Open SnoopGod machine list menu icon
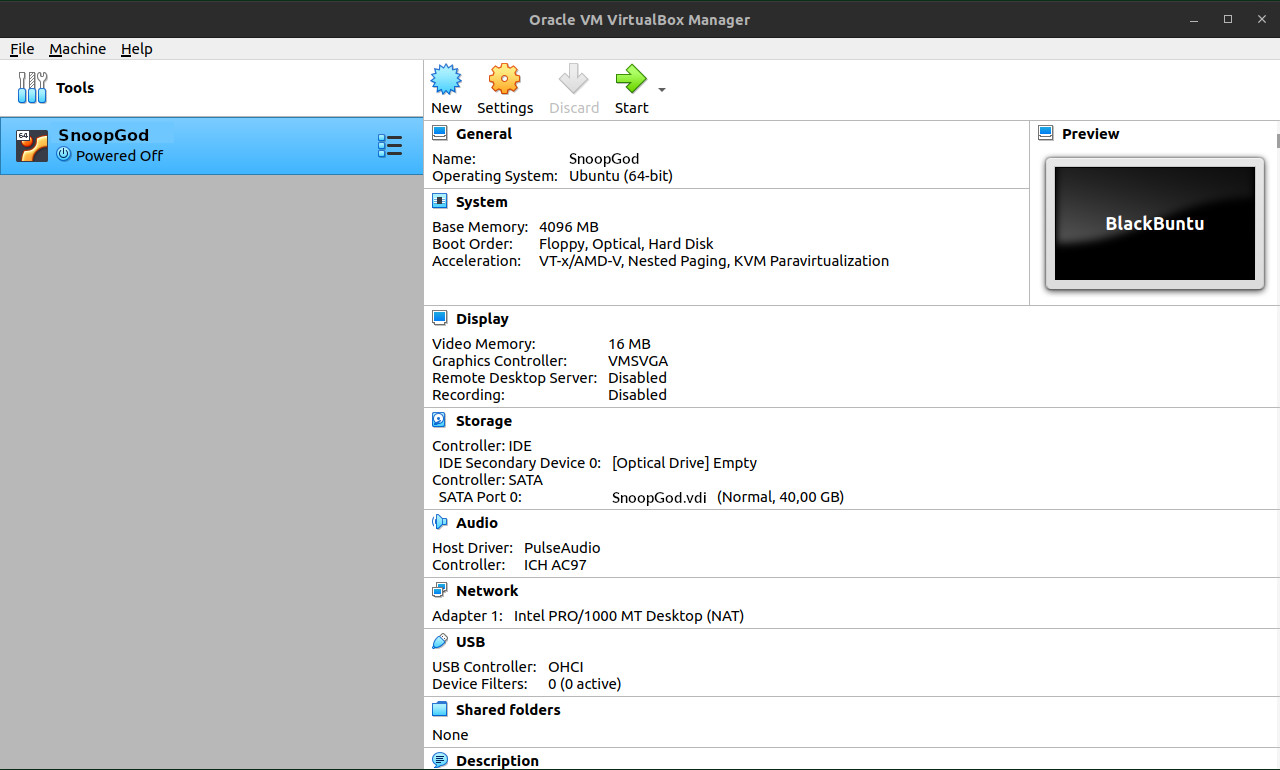Image resolution: width=1280 pixels, height=770 pixels. pyautogui.click(x=389, y=146)
